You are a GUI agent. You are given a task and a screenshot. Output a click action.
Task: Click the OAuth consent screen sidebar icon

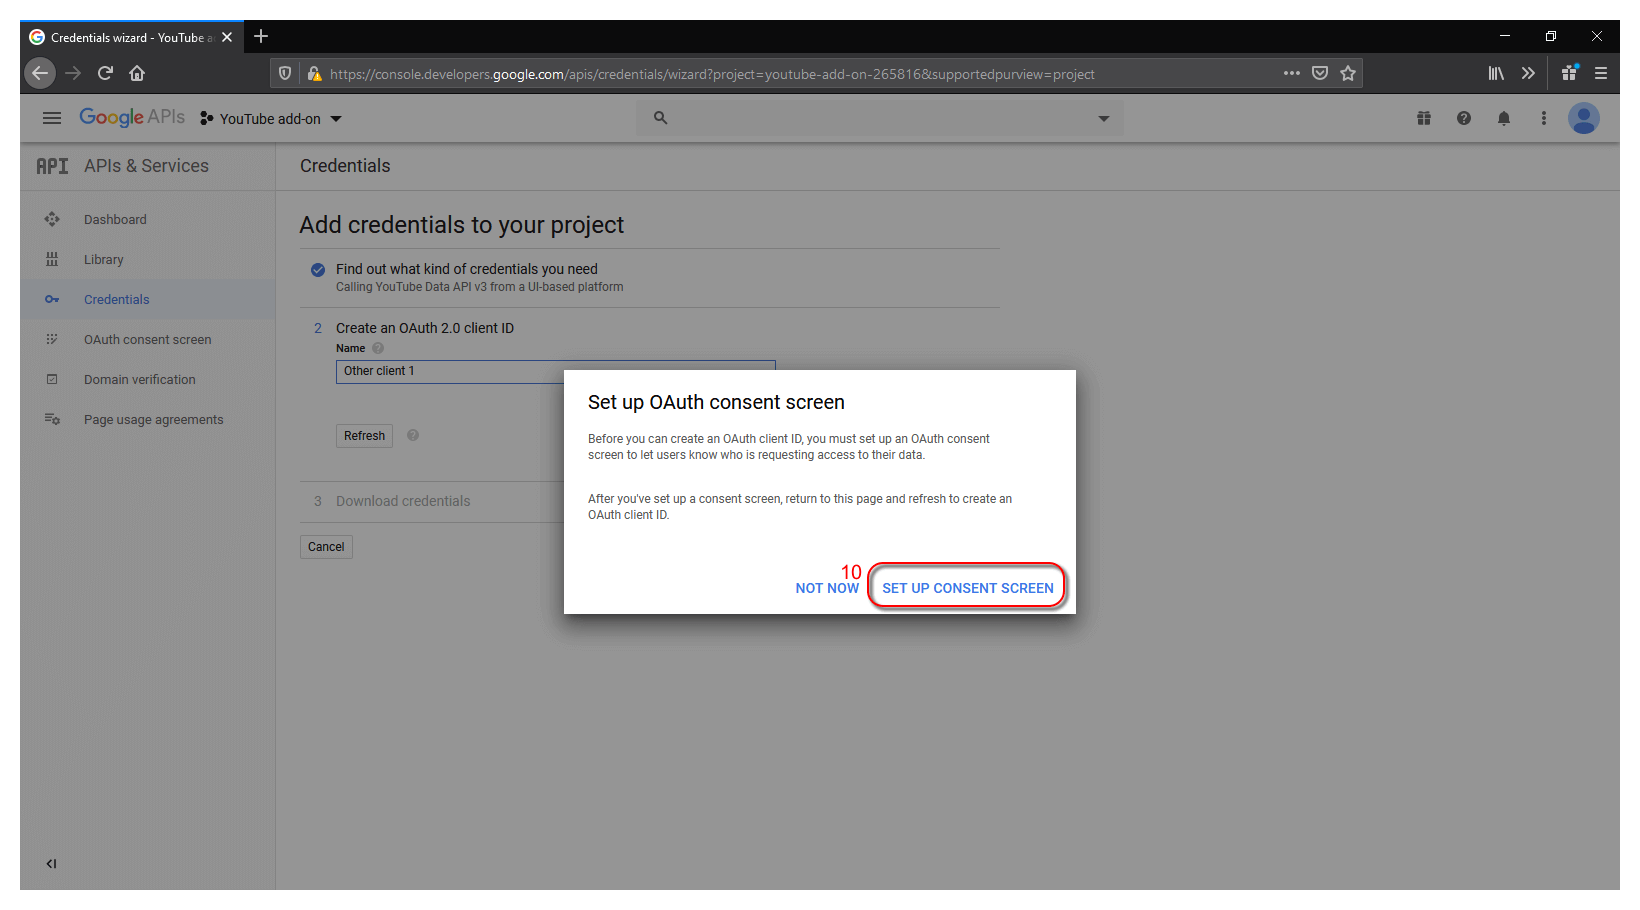click(x=52, y=339)
